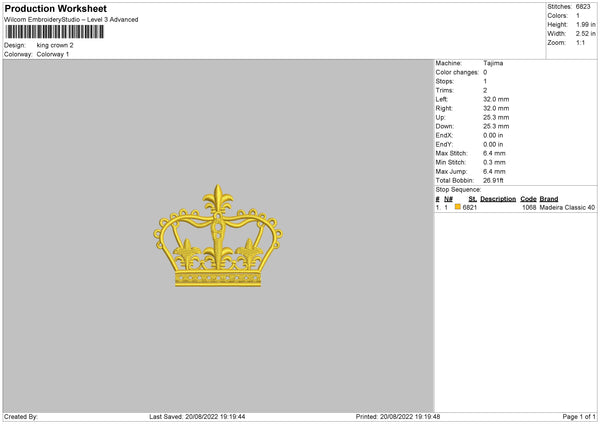
Task: Click the EndY value 0.00 in
Action: [493, 144]
